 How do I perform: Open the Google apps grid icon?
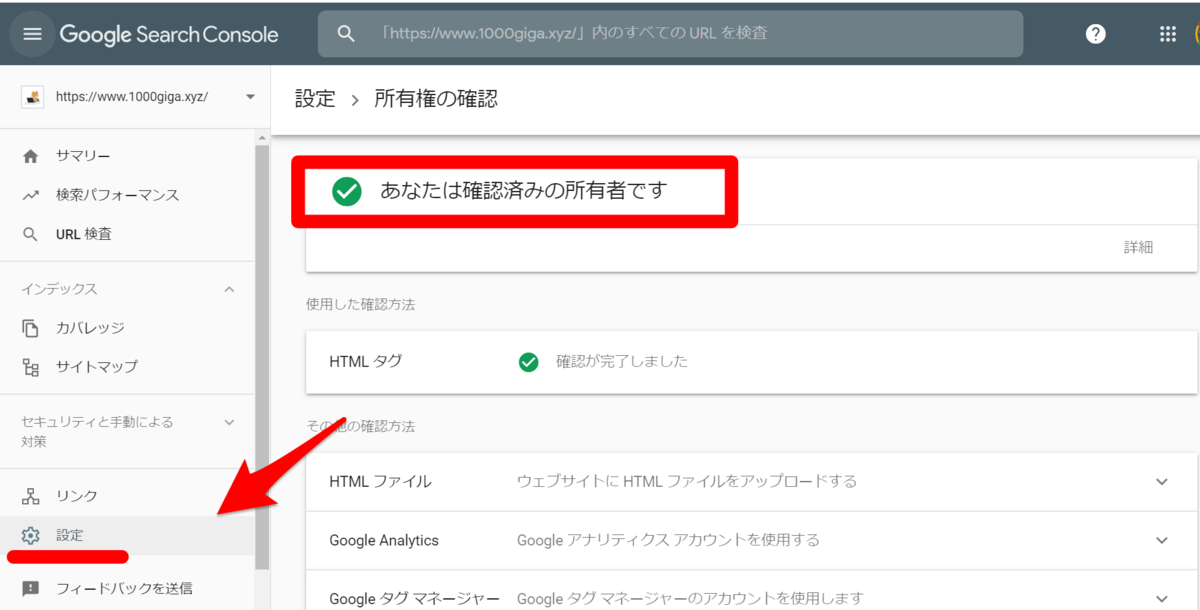pos(1168,34)
